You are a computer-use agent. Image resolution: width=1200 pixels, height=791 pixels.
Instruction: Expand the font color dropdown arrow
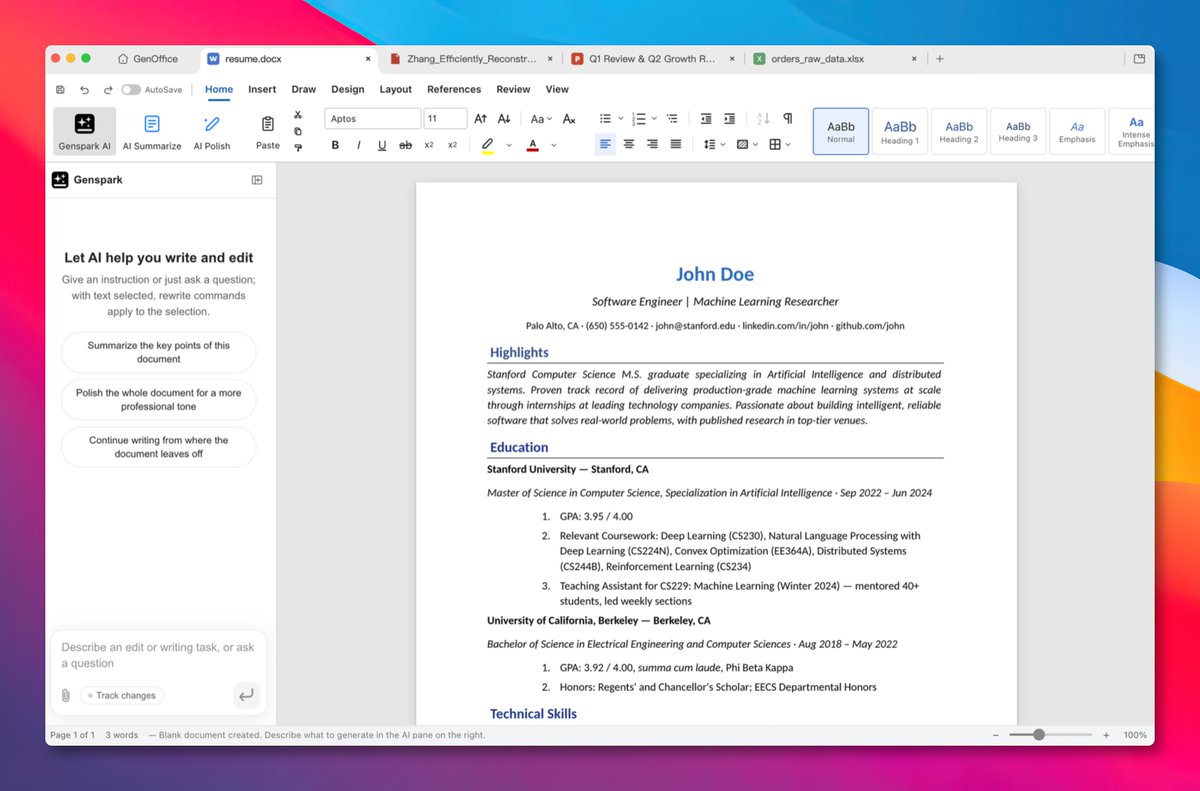coord(553,145)
